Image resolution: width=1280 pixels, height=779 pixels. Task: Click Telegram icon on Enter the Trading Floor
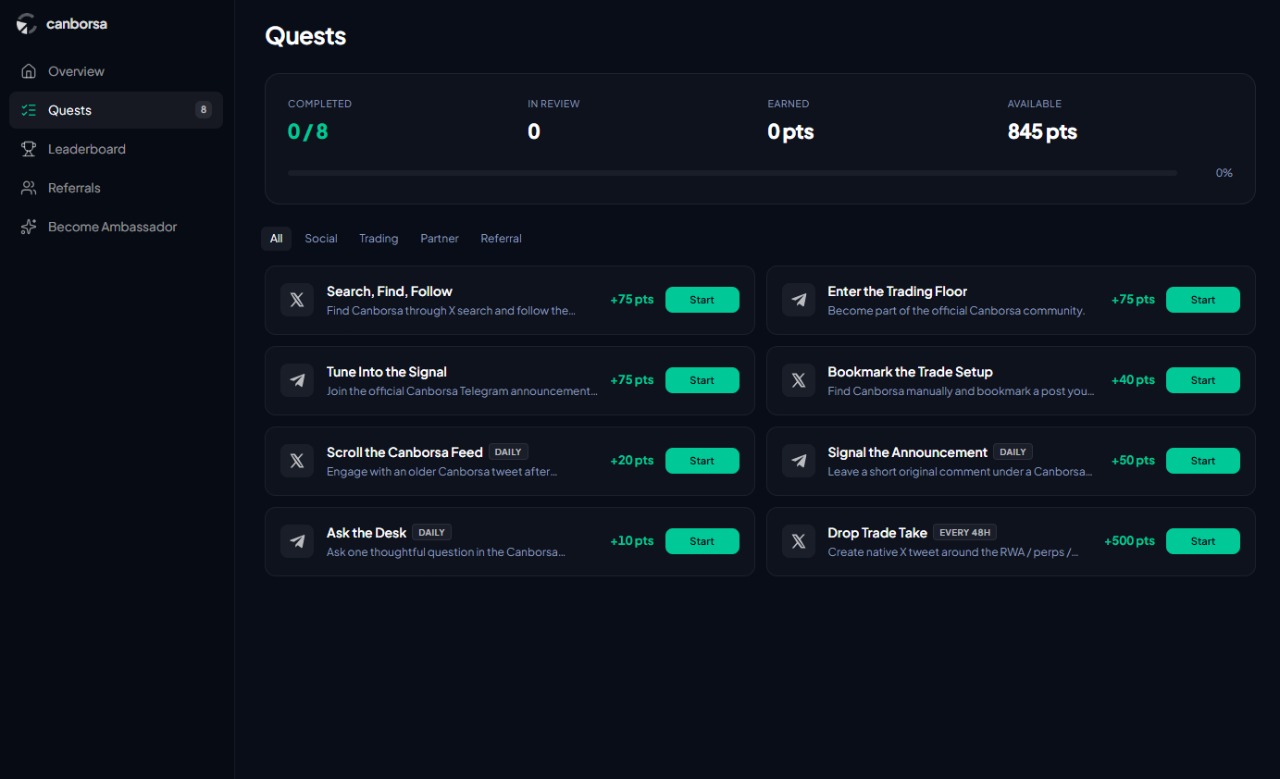[798, 300]
